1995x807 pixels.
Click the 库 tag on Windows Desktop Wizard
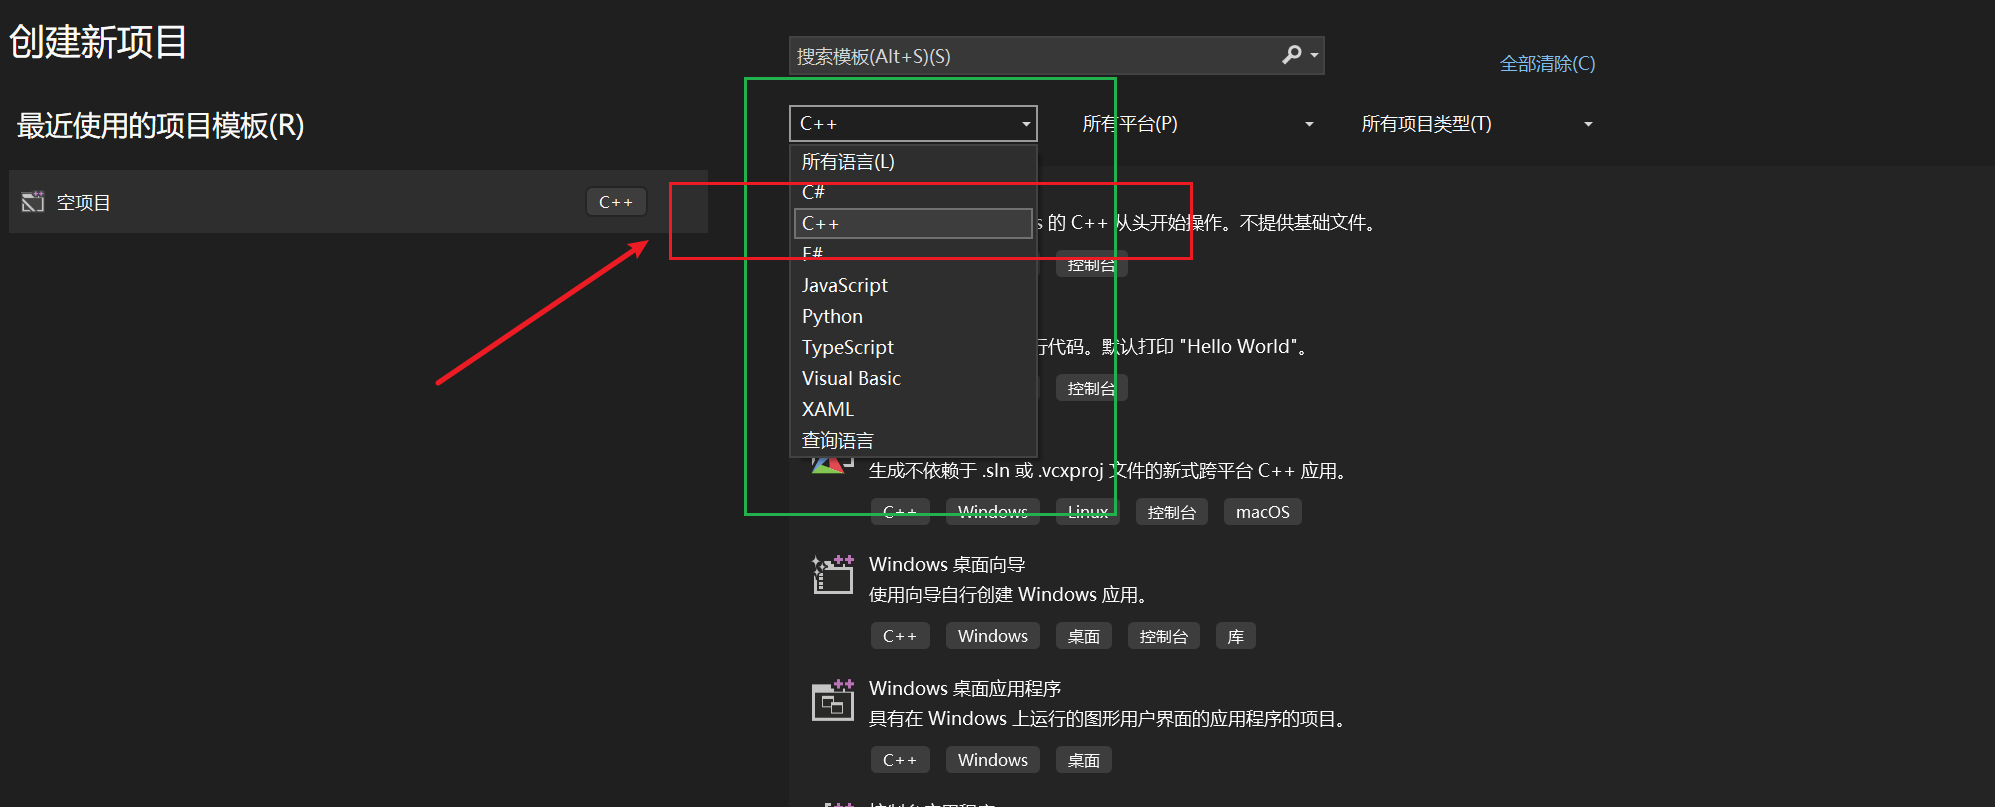coord(1236,636)
